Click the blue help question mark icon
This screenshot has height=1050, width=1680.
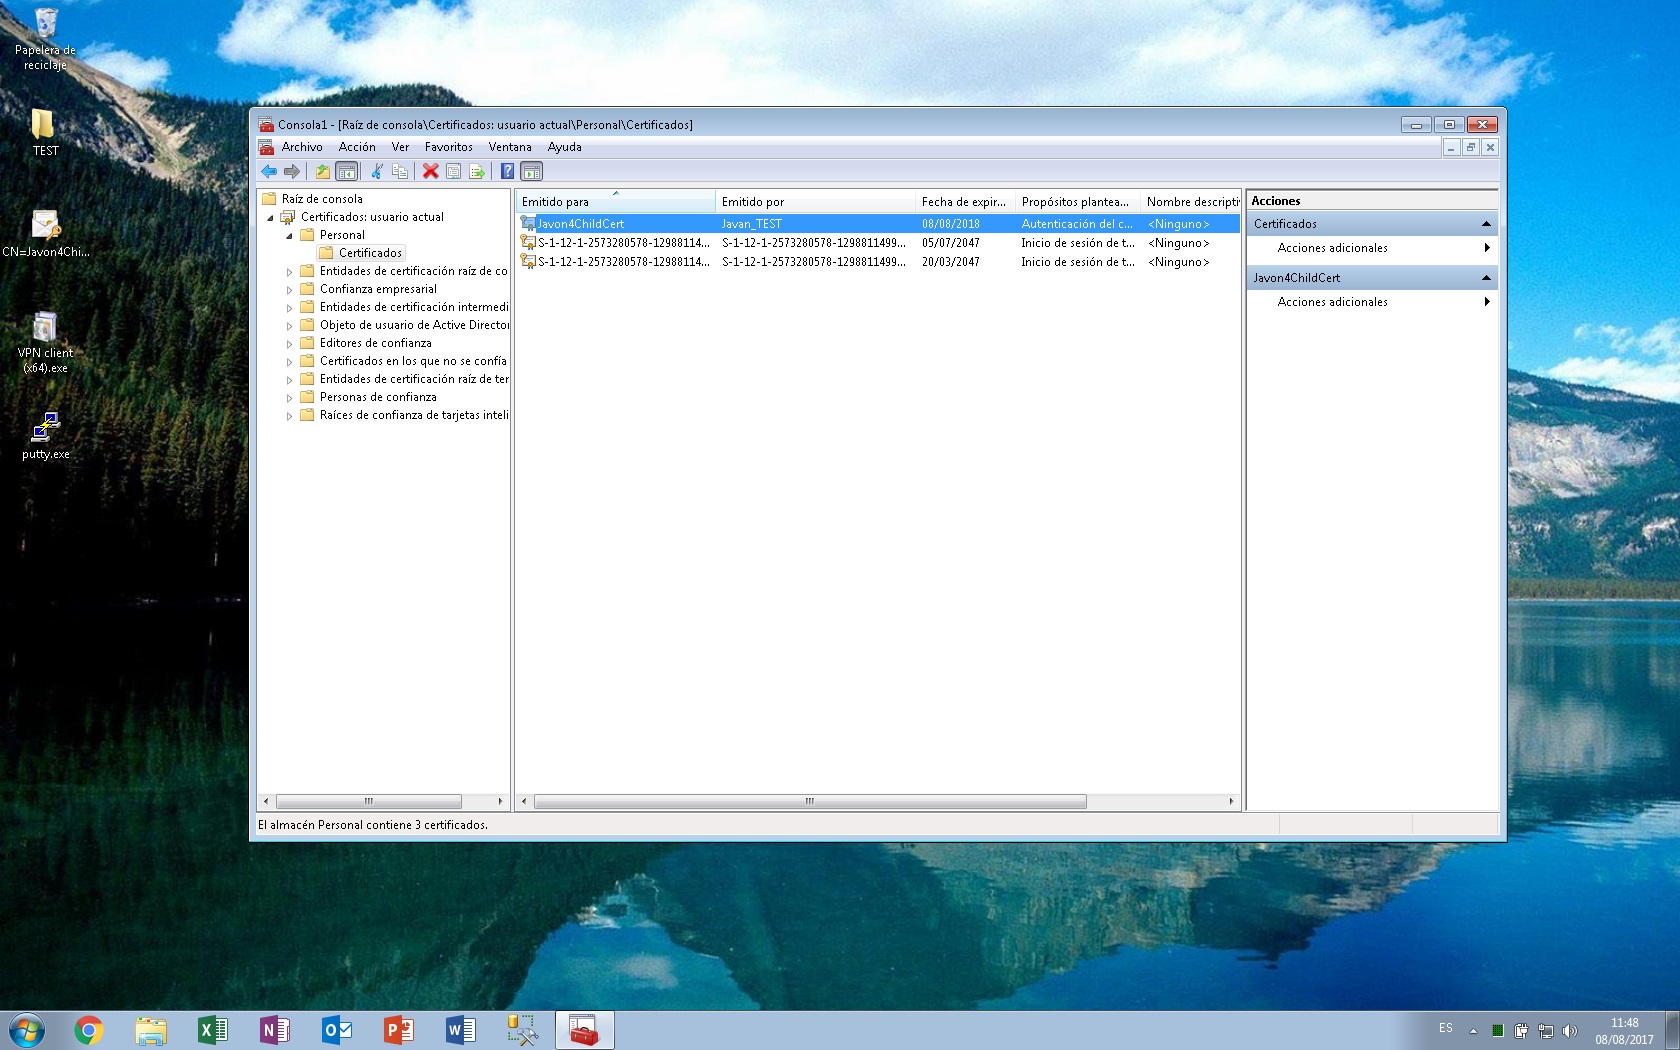coord(507,171)
